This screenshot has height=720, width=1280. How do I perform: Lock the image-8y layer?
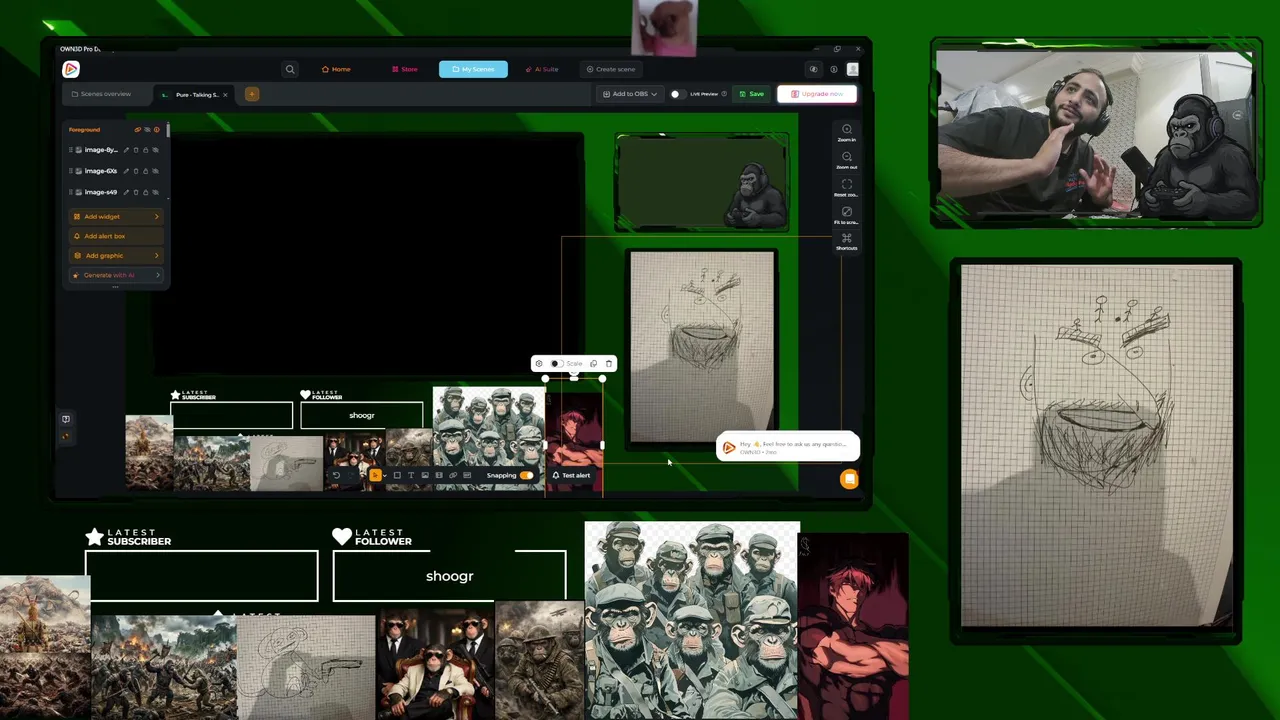145,150
